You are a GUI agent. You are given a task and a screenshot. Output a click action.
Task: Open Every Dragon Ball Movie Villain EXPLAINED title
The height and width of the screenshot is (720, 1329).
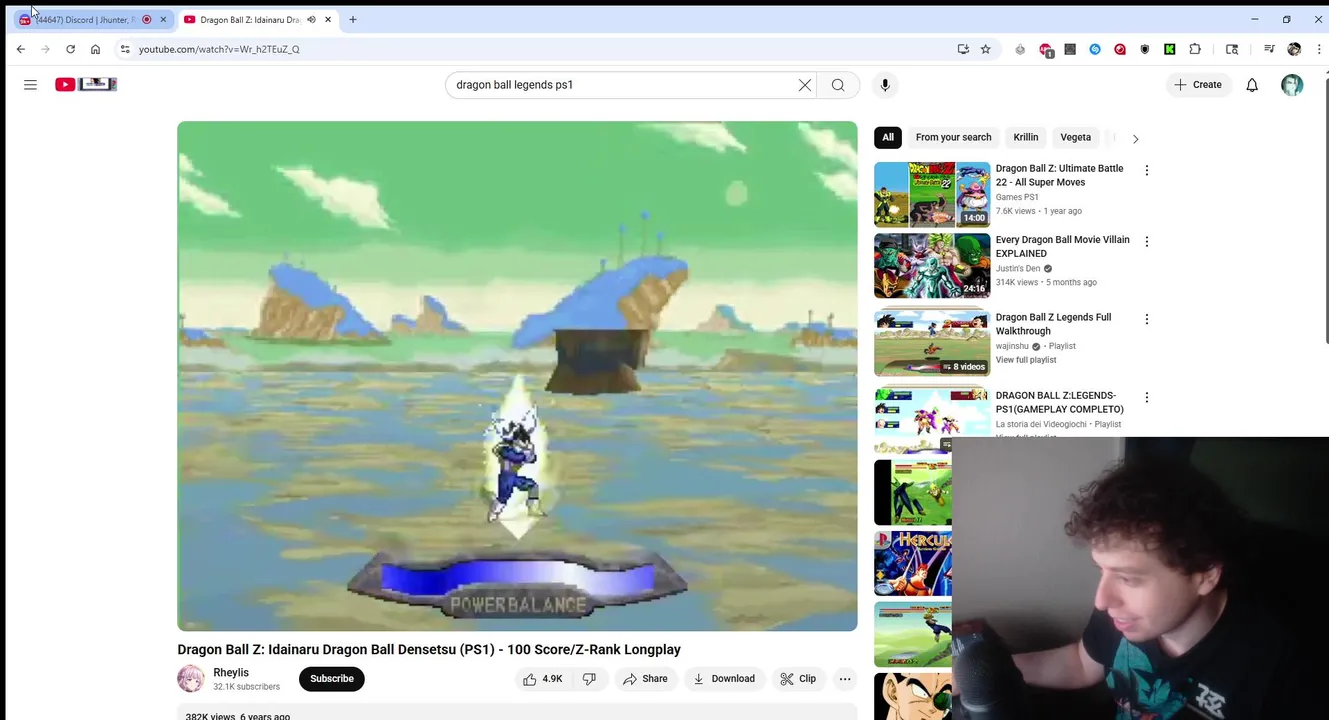(1062, 246)
